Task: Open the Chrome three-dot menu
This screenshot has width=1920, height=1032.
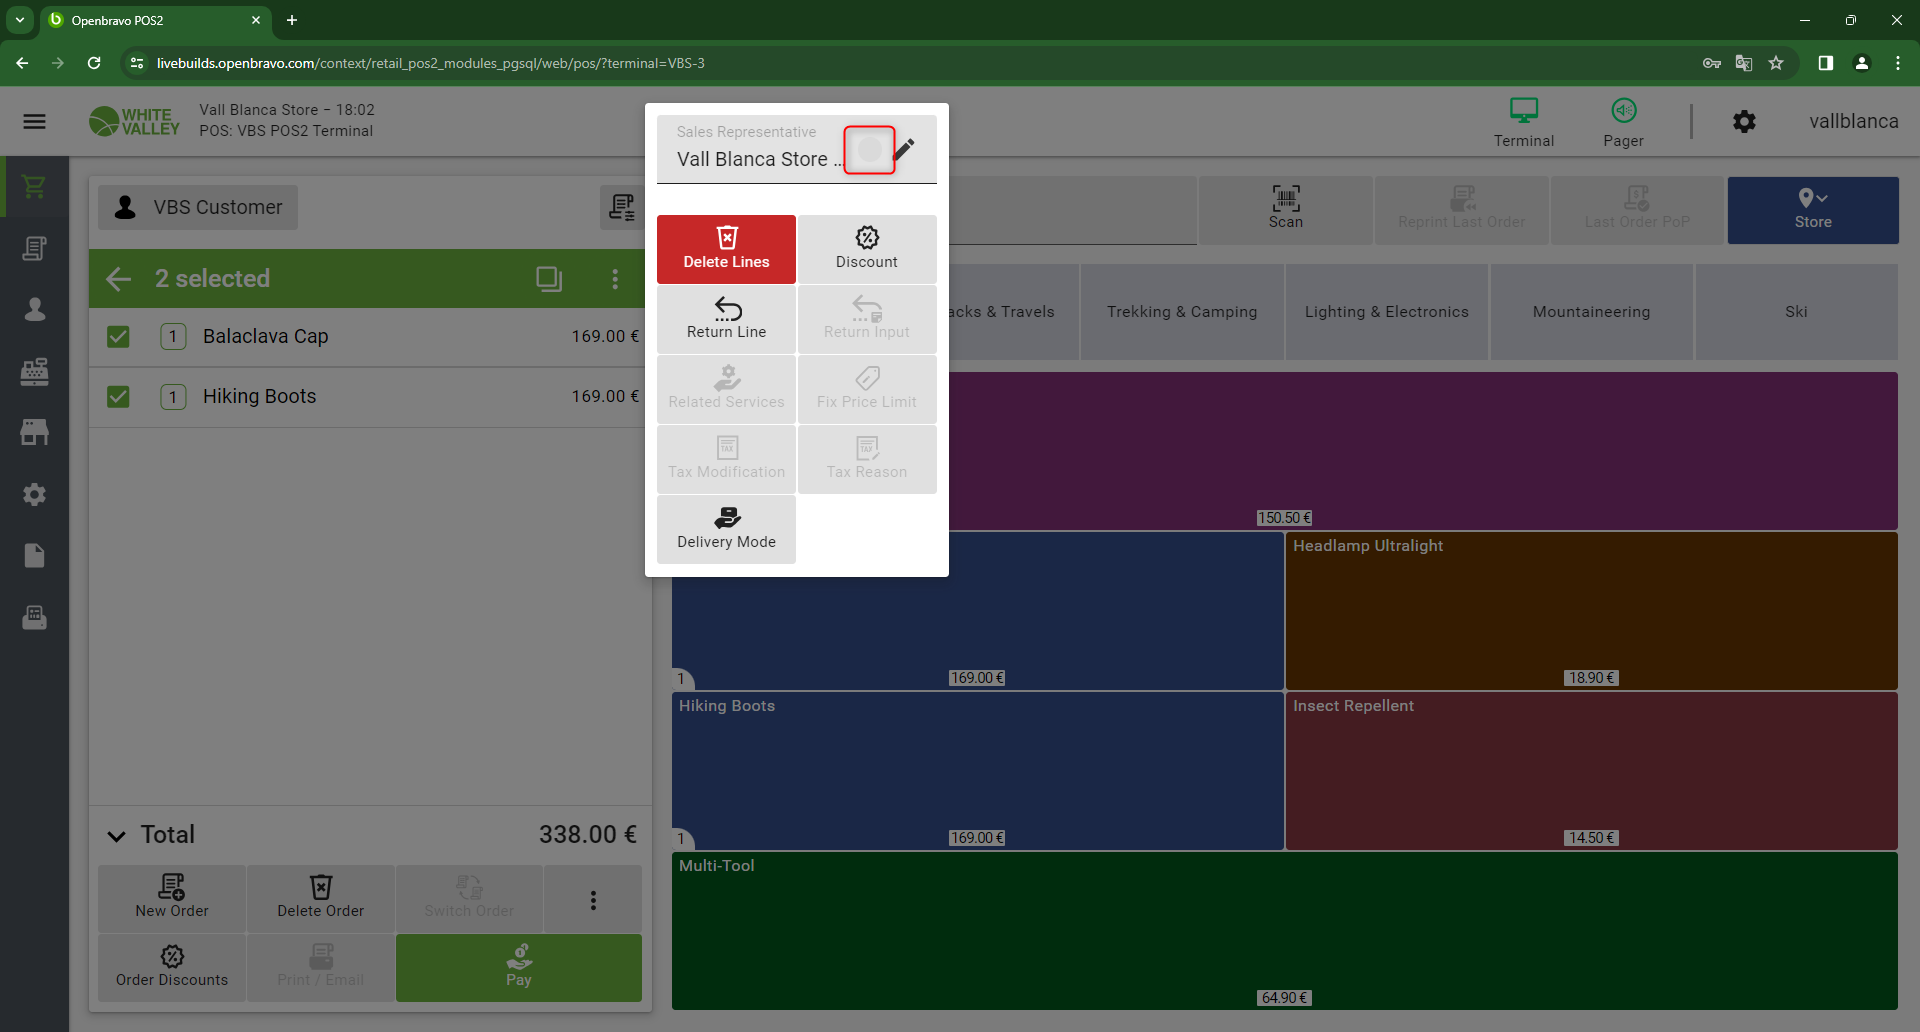Action: [1898, 63]
